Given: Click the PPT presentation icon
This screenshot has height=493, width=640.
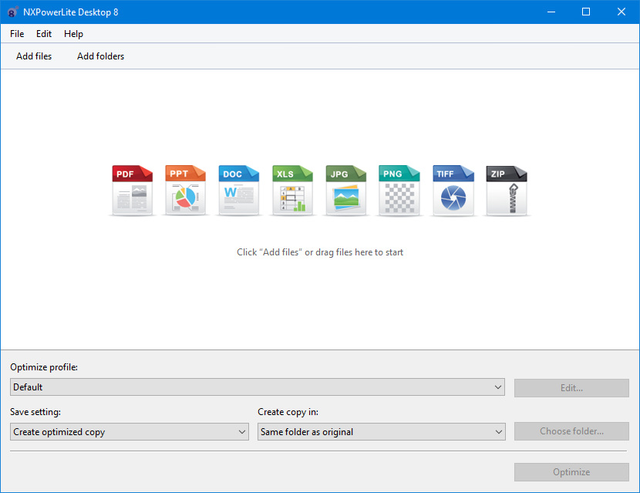Looking at the screenshot, I should 185,190.
